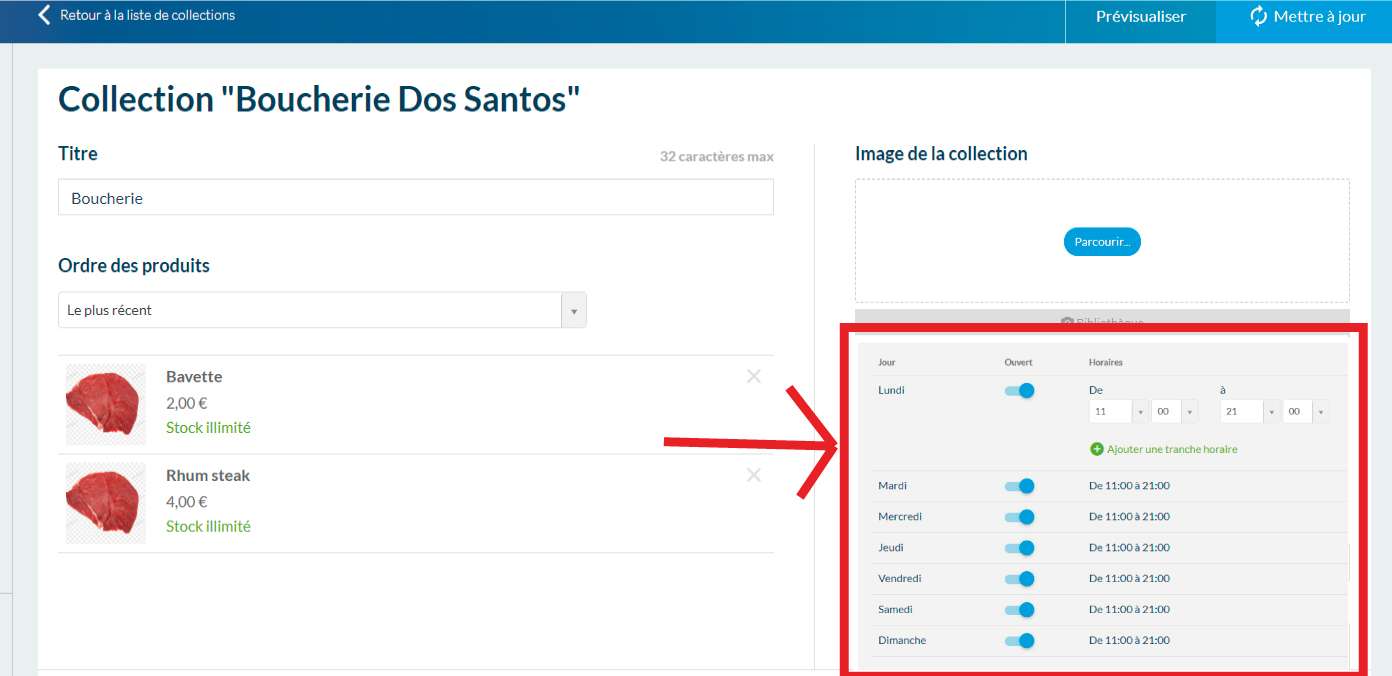This screenshot has height=676, width=1392.
Task: Click the Horaires column header
Action: pyautogui.click(x=1106, y=362)
